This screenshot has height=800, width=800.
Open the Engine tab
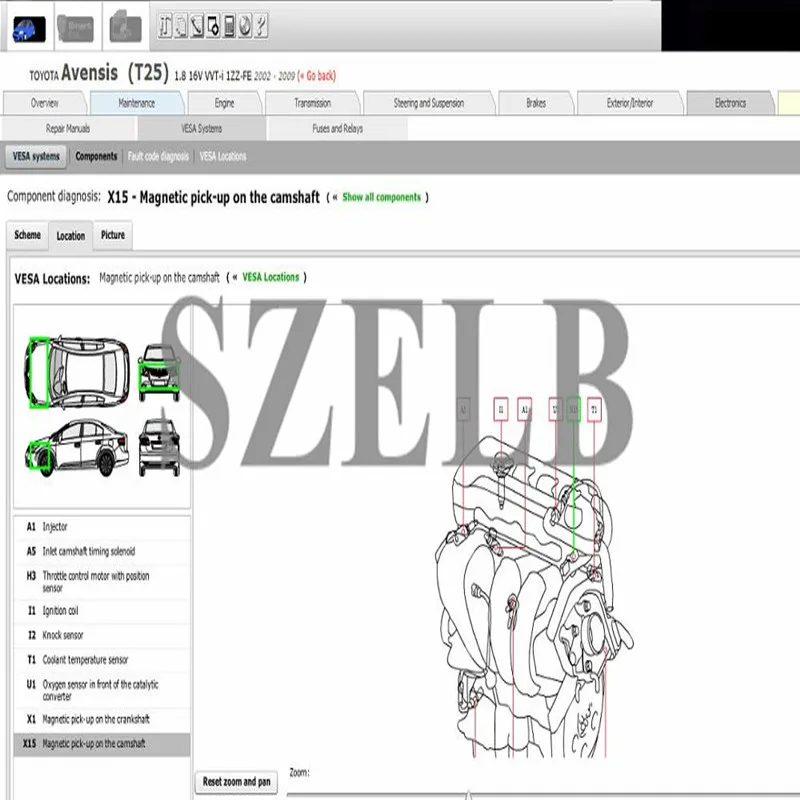[224, 103]
